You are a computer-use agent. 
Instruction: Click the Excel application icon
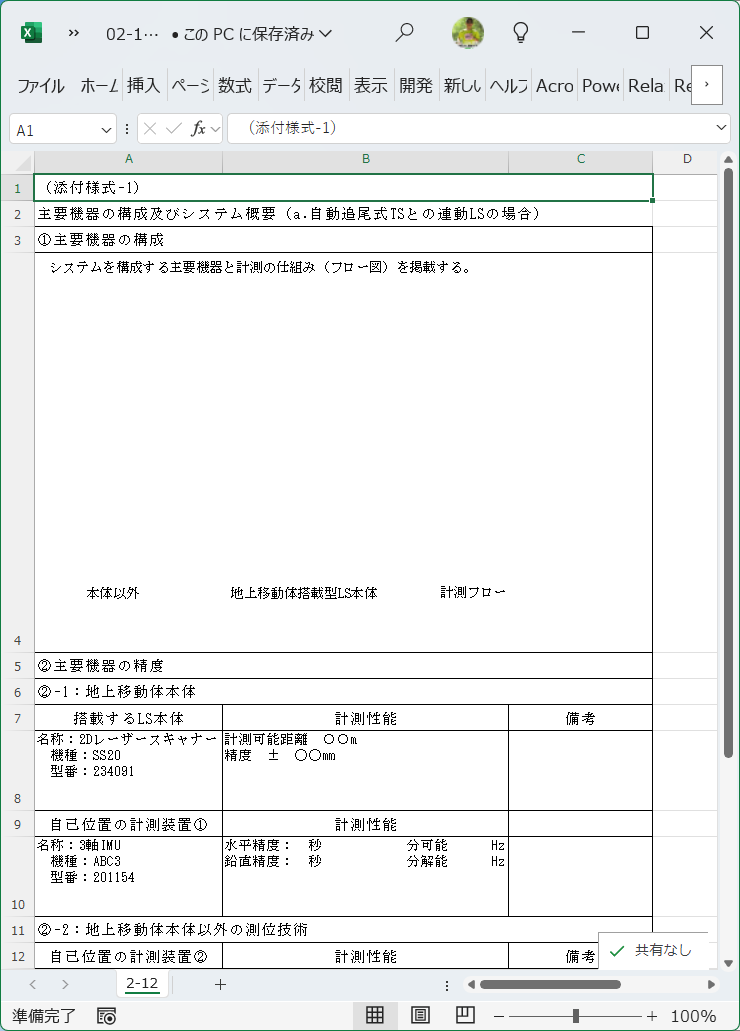(31, 32)
